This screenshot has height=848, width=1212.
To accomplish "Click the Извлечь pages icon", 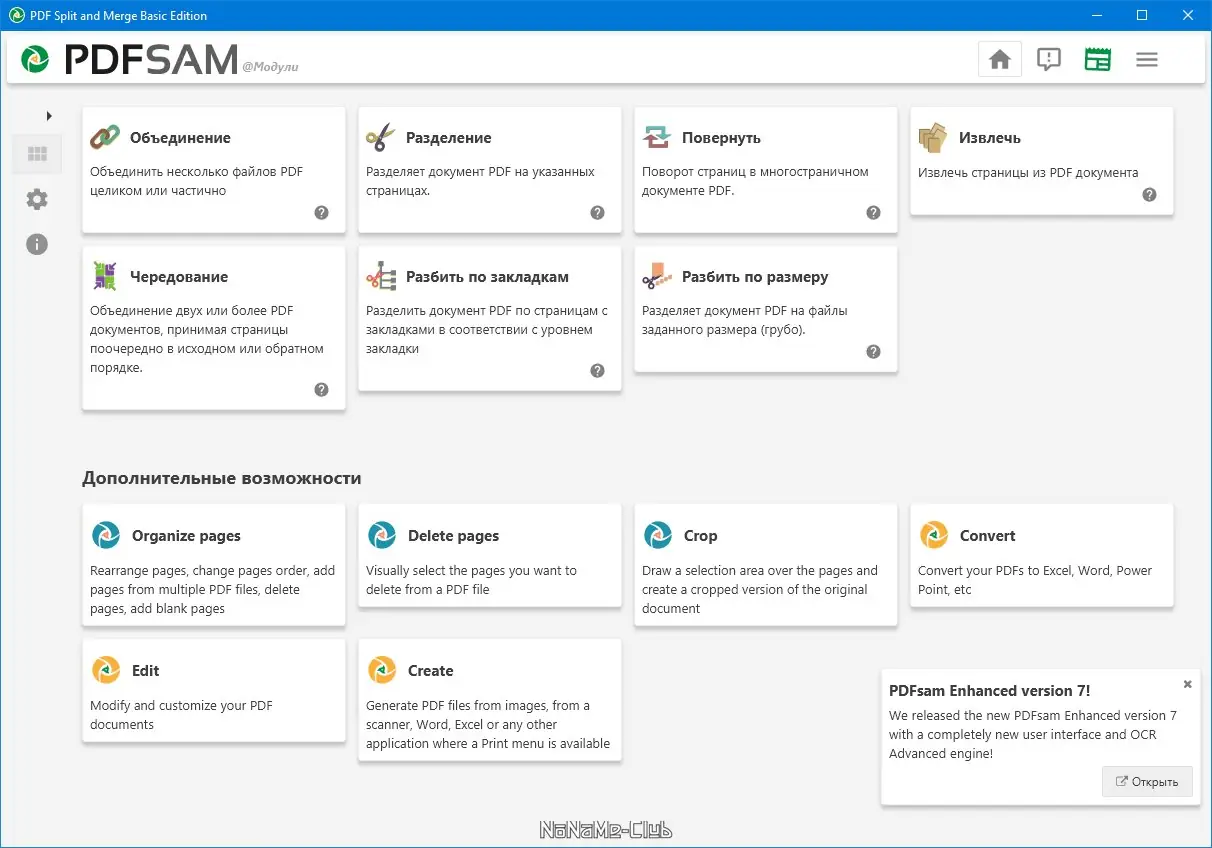I will coord(933,137).
